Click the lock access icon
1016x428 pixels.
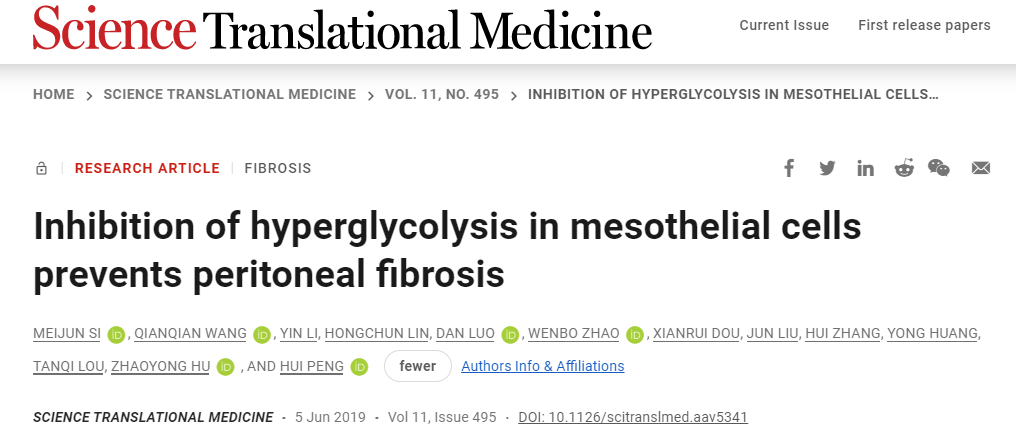click(41, 169)
